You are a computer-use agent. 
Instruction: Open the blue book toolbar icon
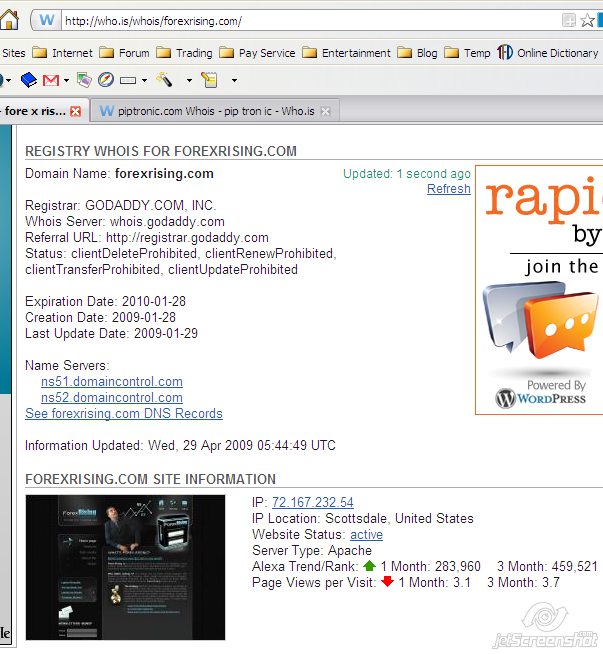coord(29,80)
